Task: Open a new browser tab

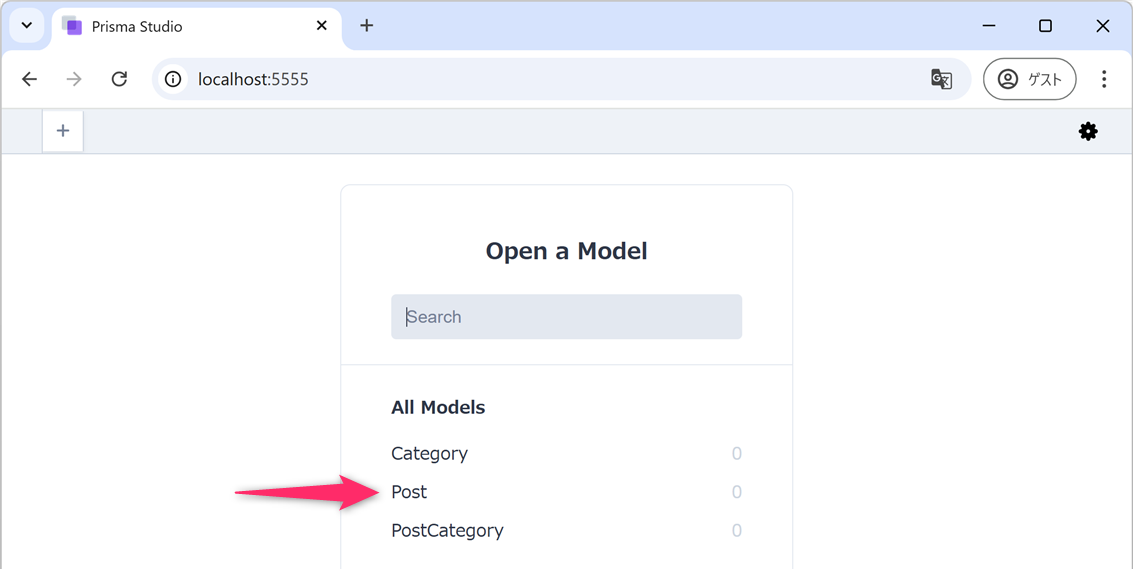Action: 367,26
